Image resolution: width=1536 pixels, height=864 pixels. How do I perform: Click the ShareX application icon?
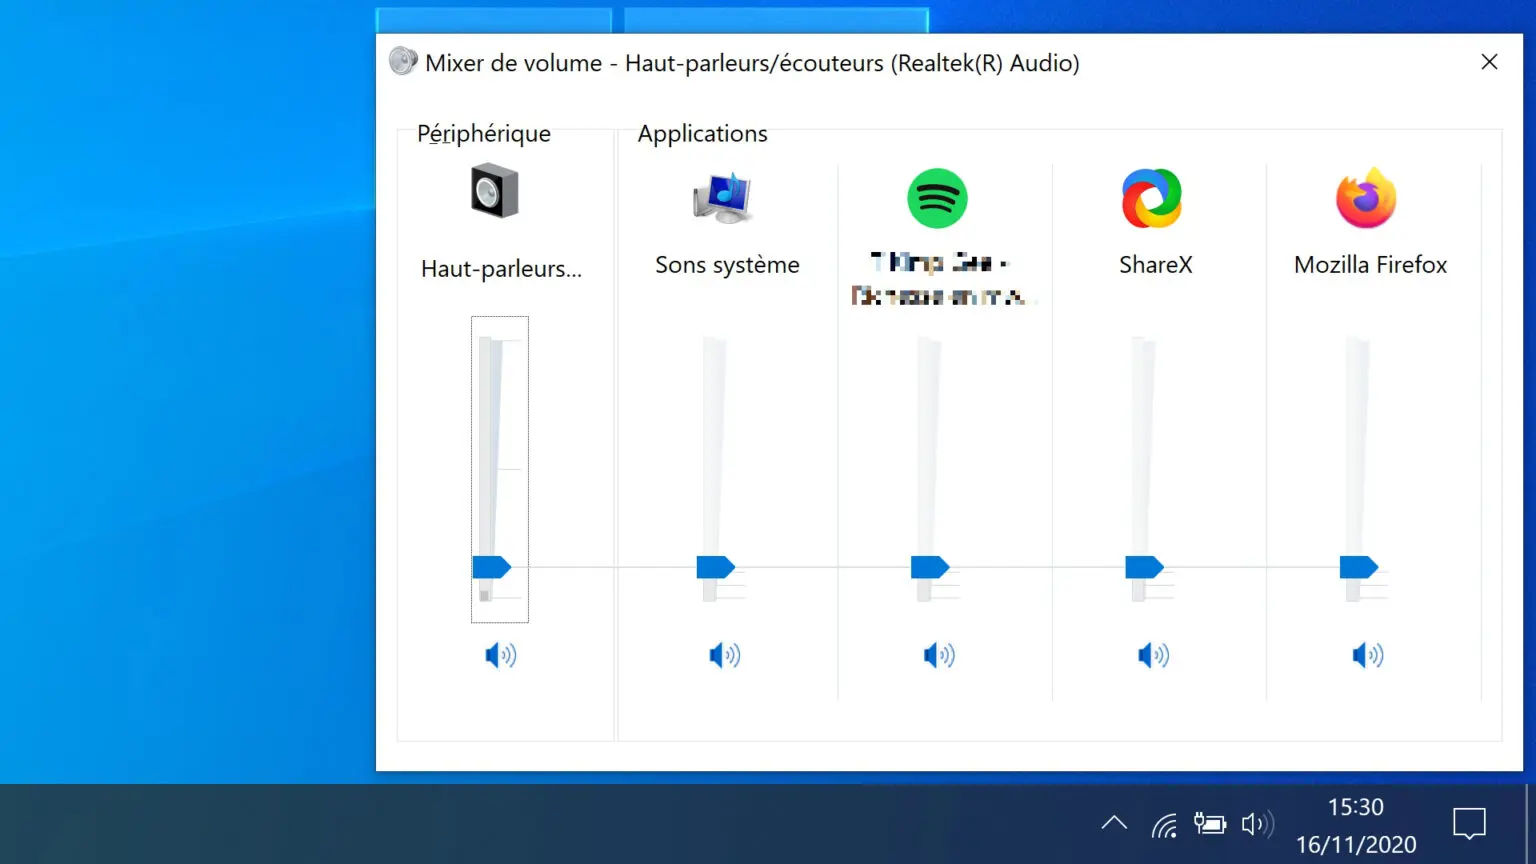[1151, 198]
